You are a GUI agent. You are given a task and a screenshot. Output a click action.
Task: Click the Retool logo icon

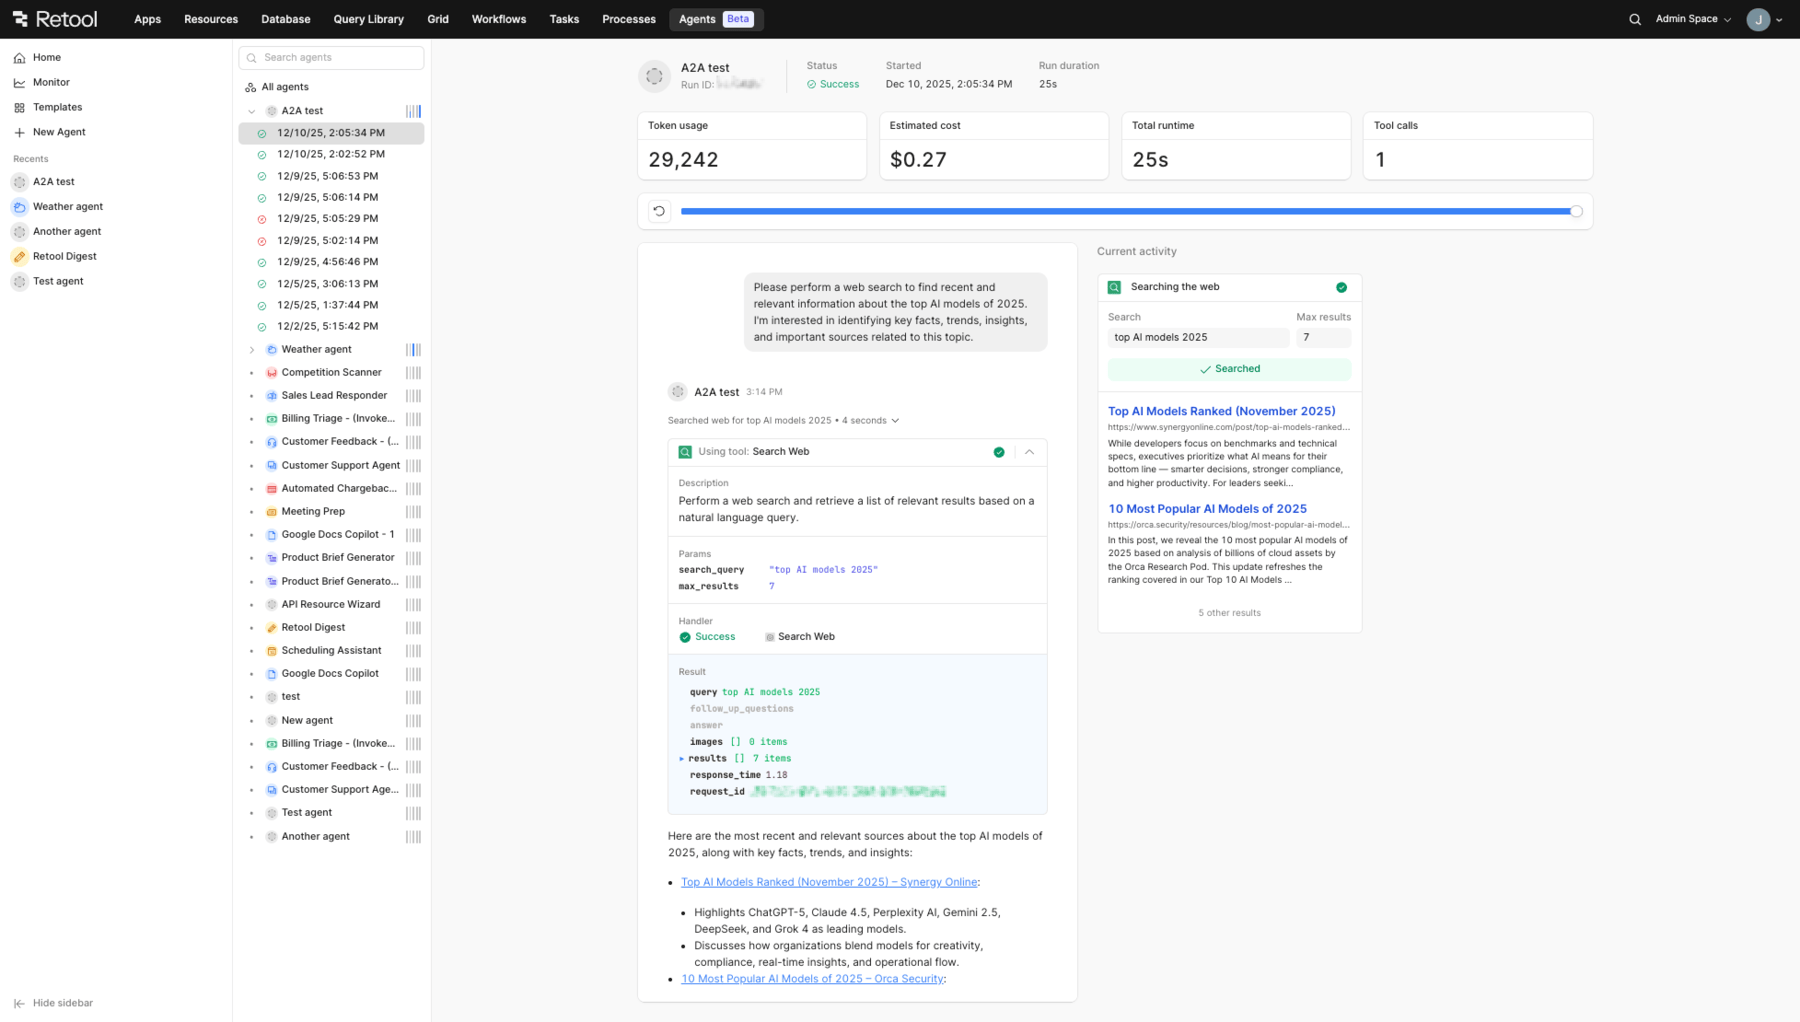point(20,19)
